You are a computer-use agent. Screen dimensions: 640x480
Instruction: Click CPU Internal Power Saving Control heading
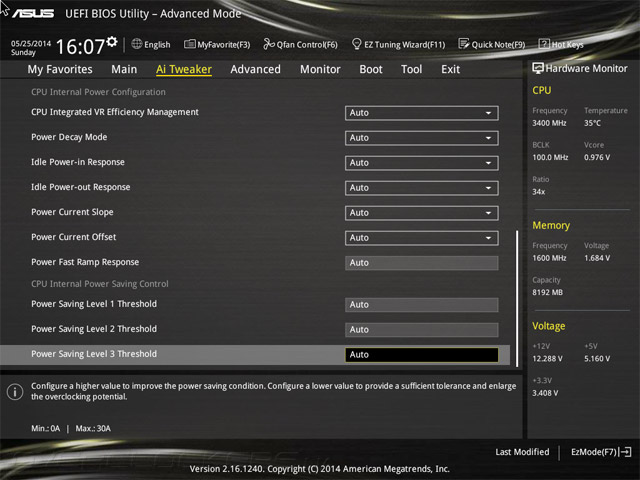click(100, 284)
